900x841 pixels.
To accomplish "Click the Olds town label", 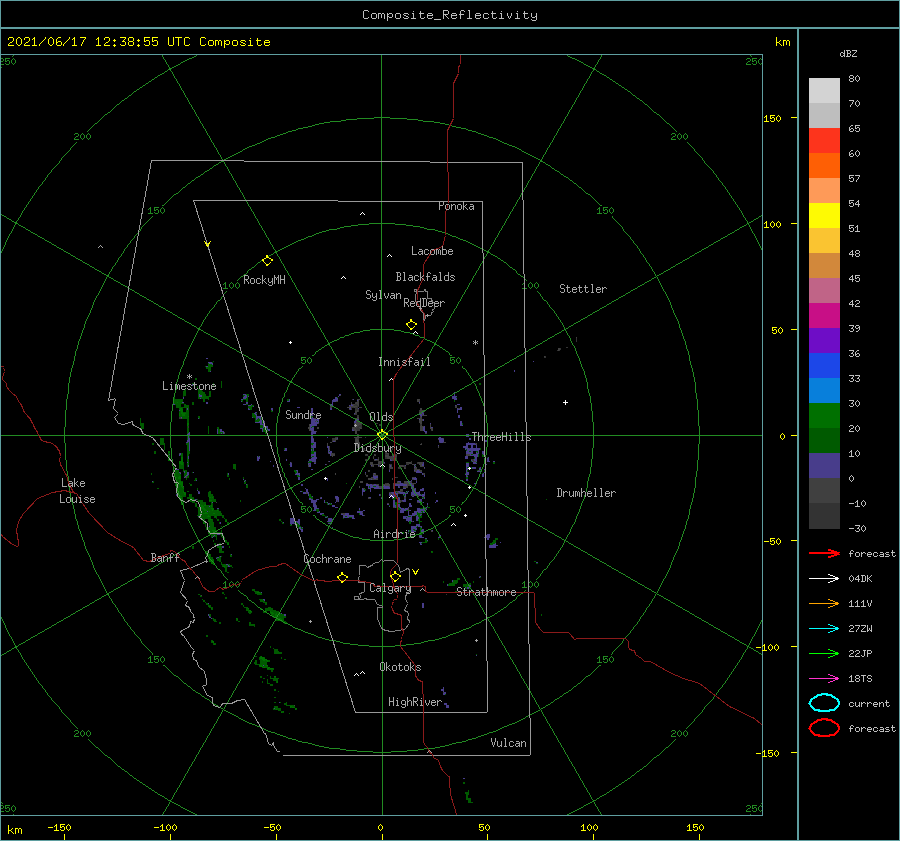I will click(381, 417).
